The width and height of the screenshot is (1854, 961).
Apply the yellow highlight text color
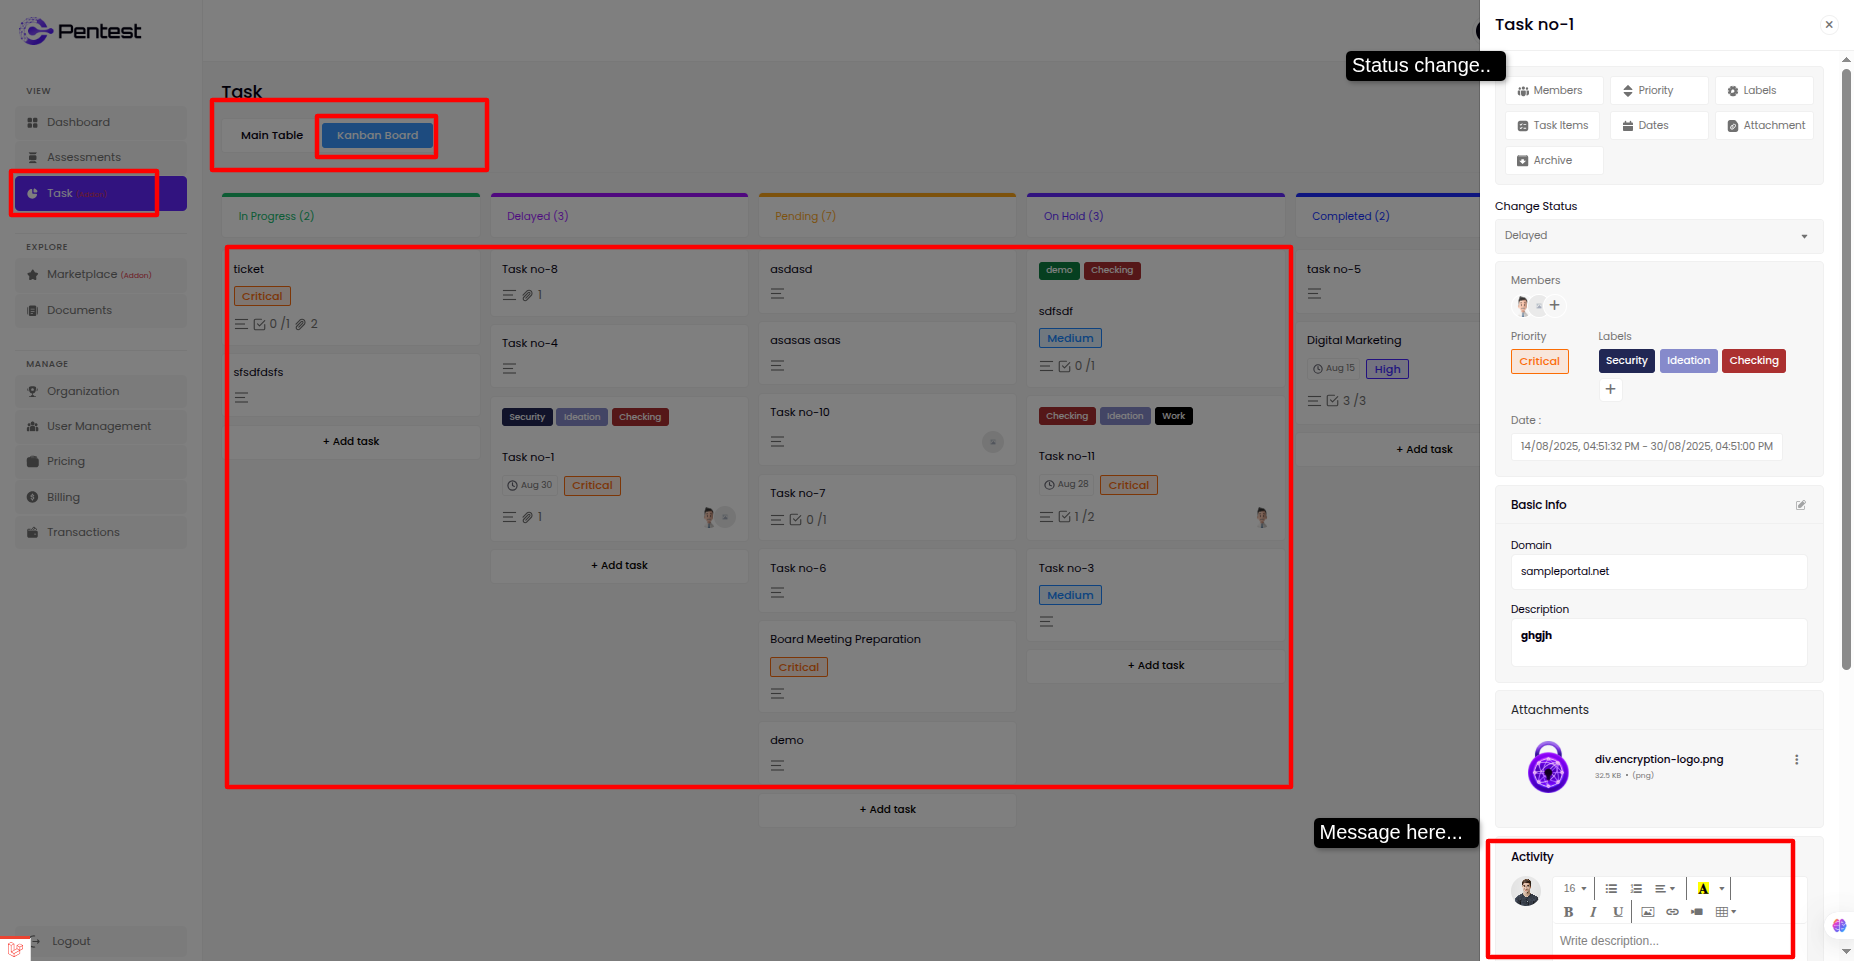[1703, 889]
